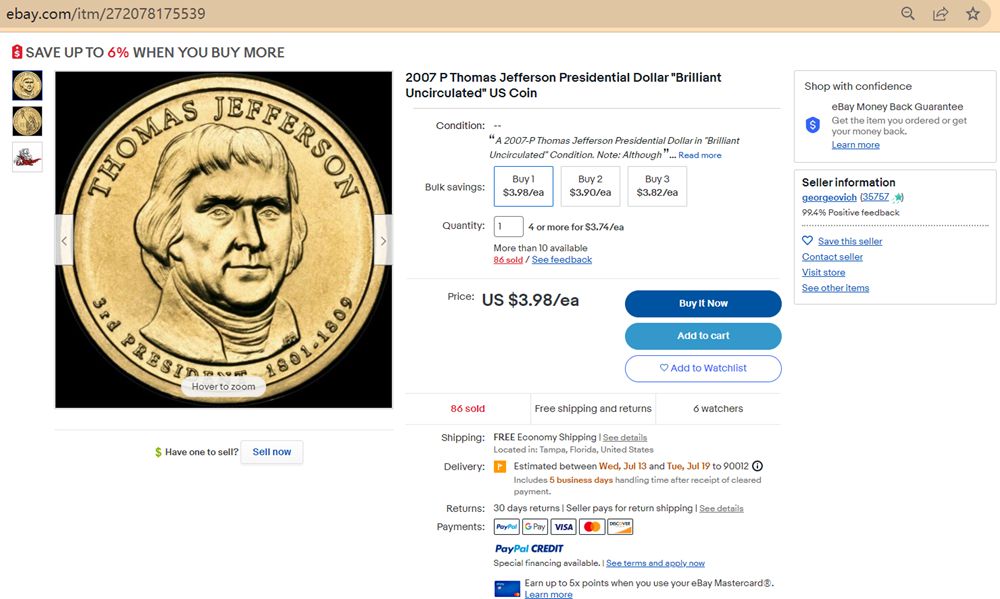Click the next image right arrow
Image resolution: width=1000 pixels, height=599 pixels.
[383, 241]
